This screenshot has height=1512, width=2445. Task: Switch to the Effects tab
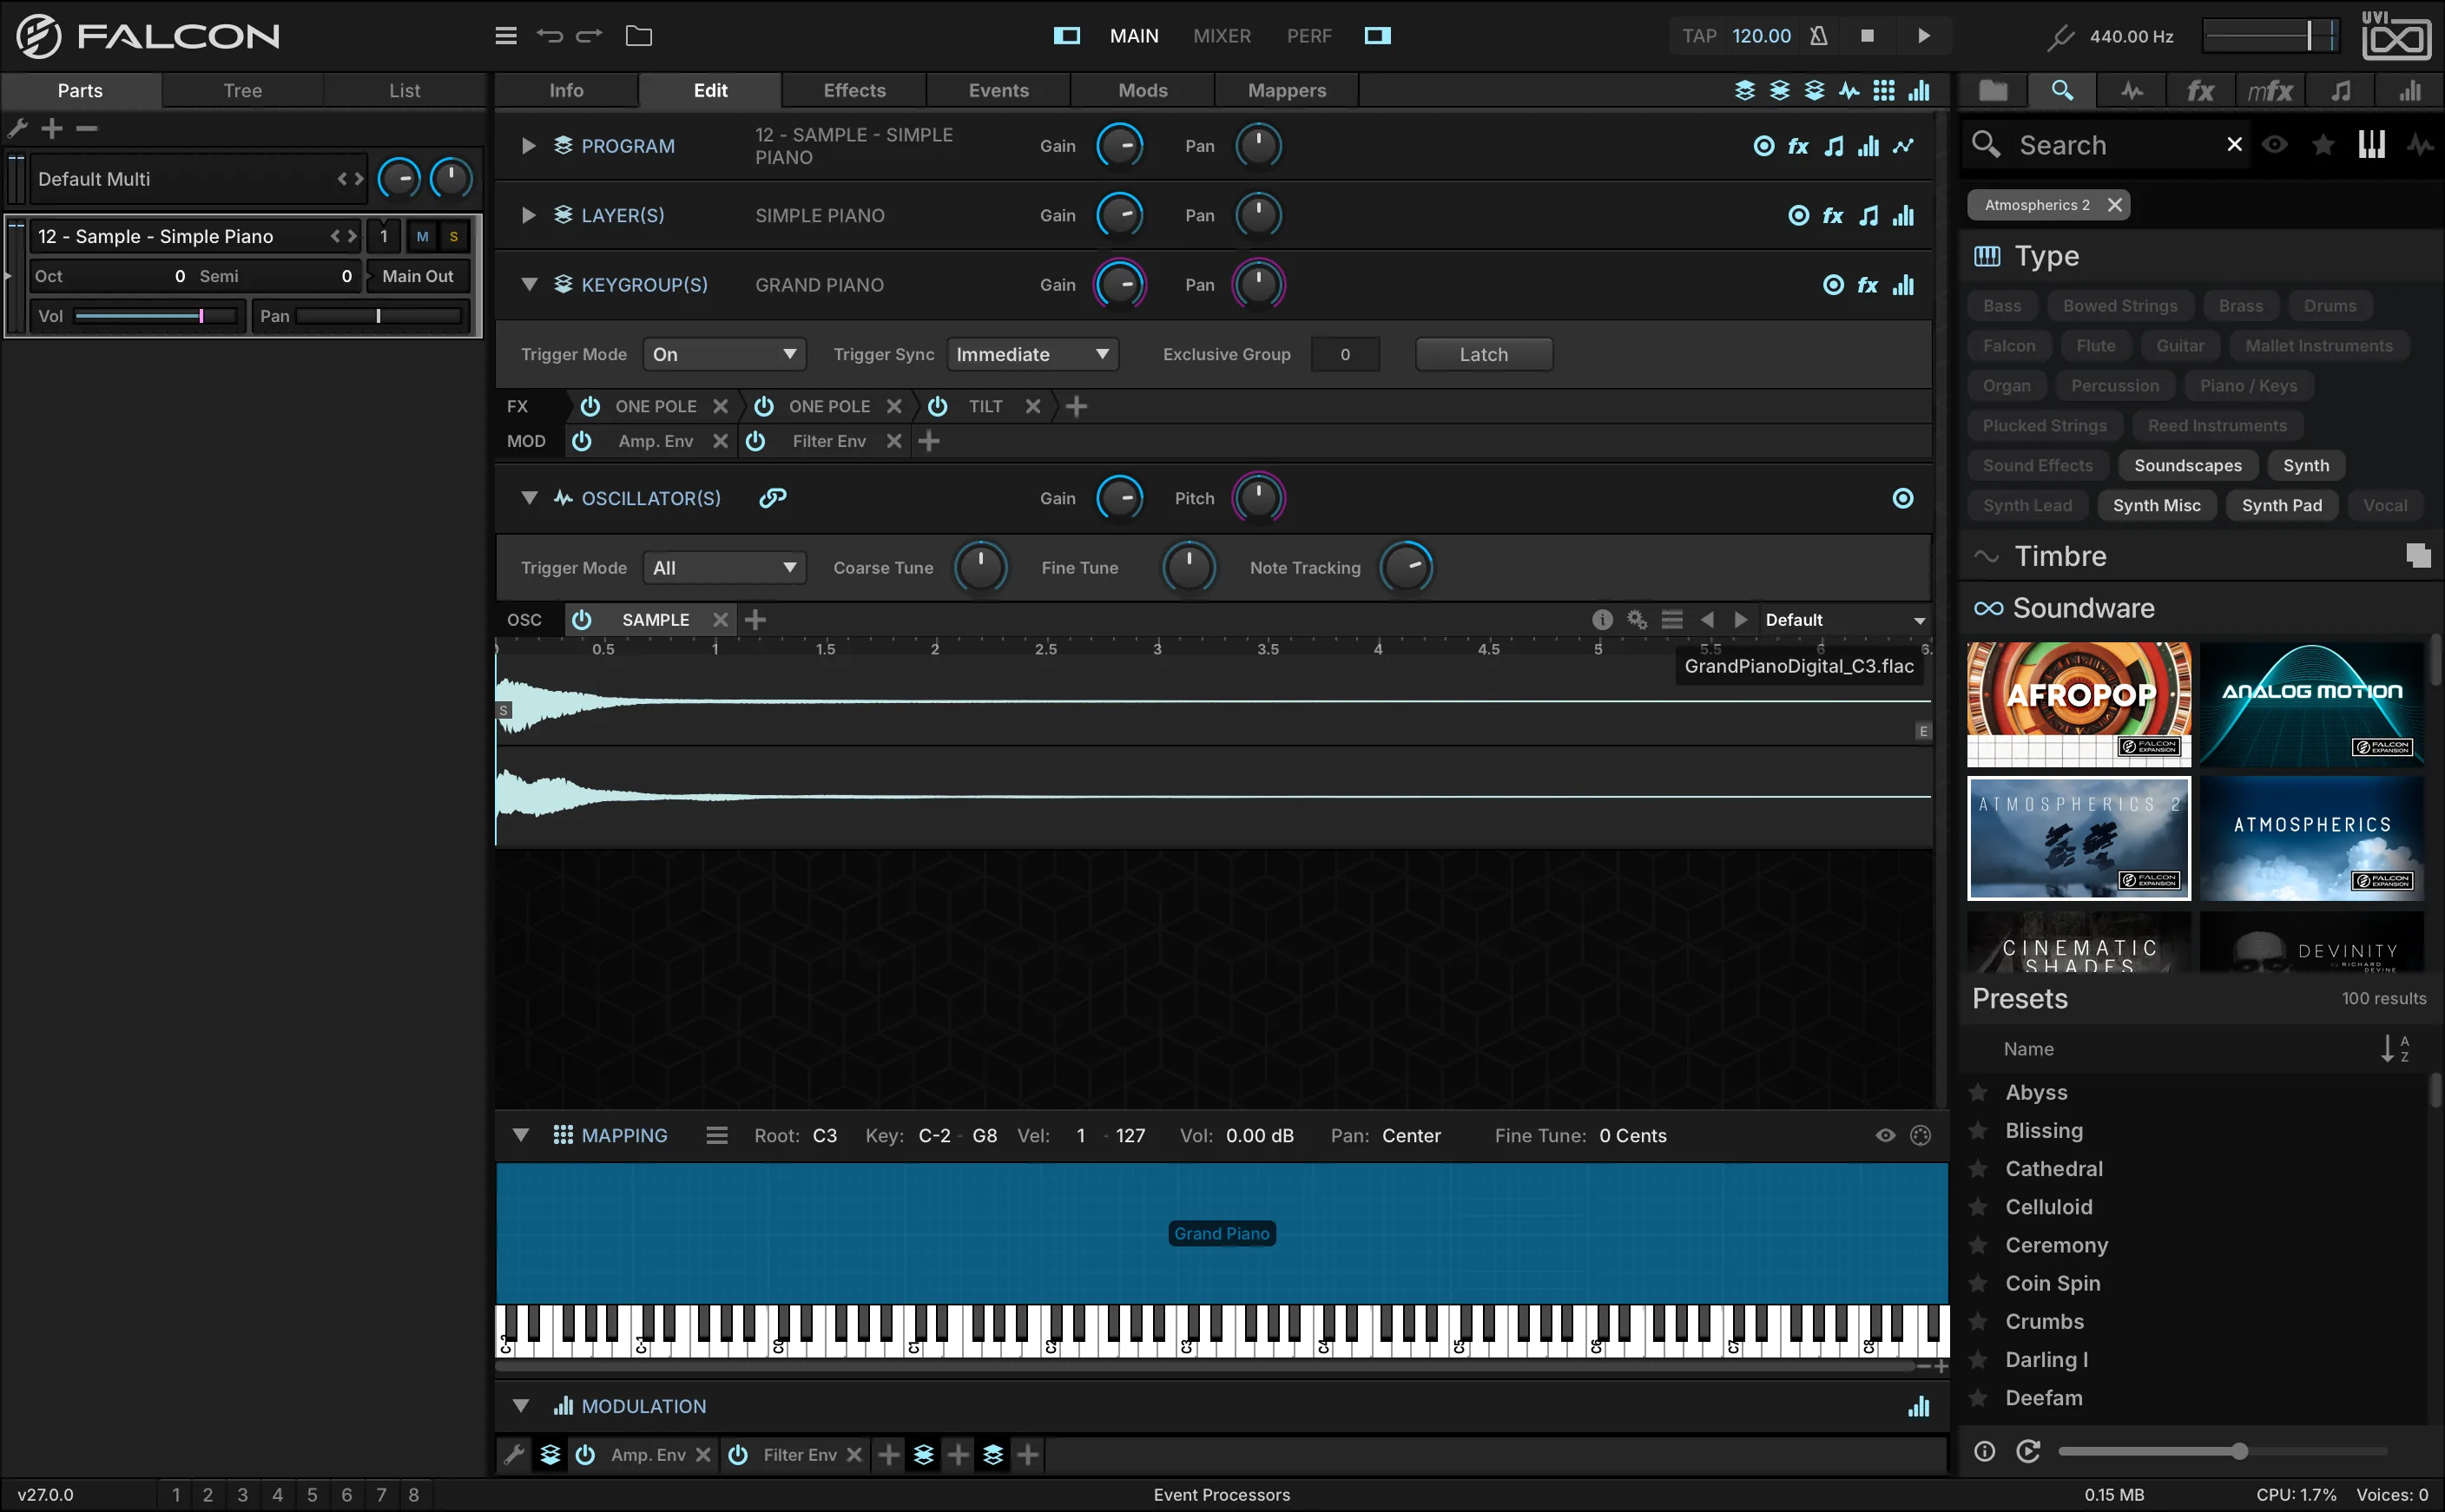854,90
